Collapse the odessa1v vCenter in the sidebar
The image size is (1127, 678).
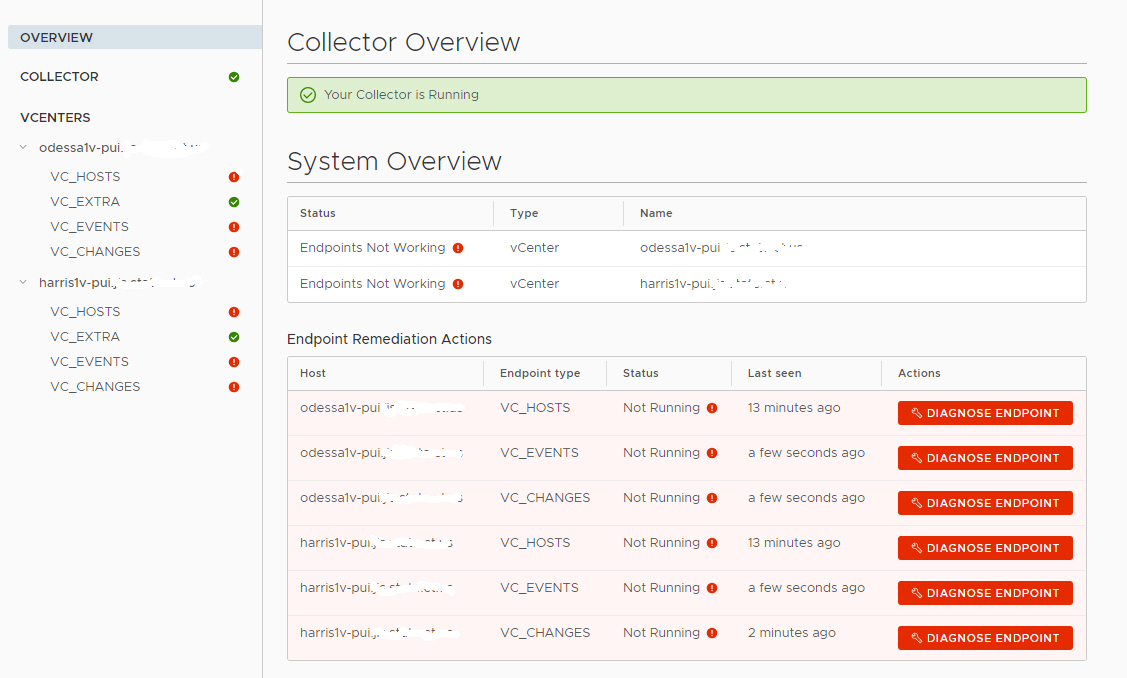(22, 147)
